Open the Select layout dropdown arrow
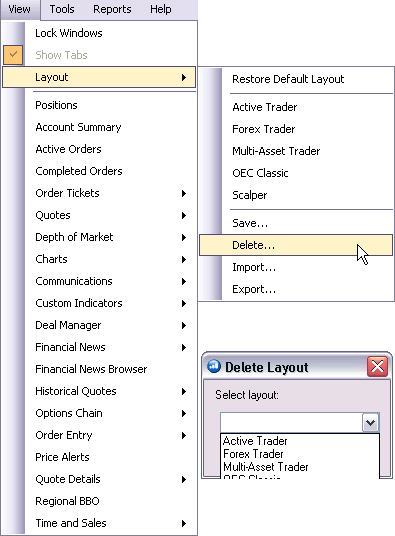The width and height of the screenshot is (395, 536). click(370, 423)
